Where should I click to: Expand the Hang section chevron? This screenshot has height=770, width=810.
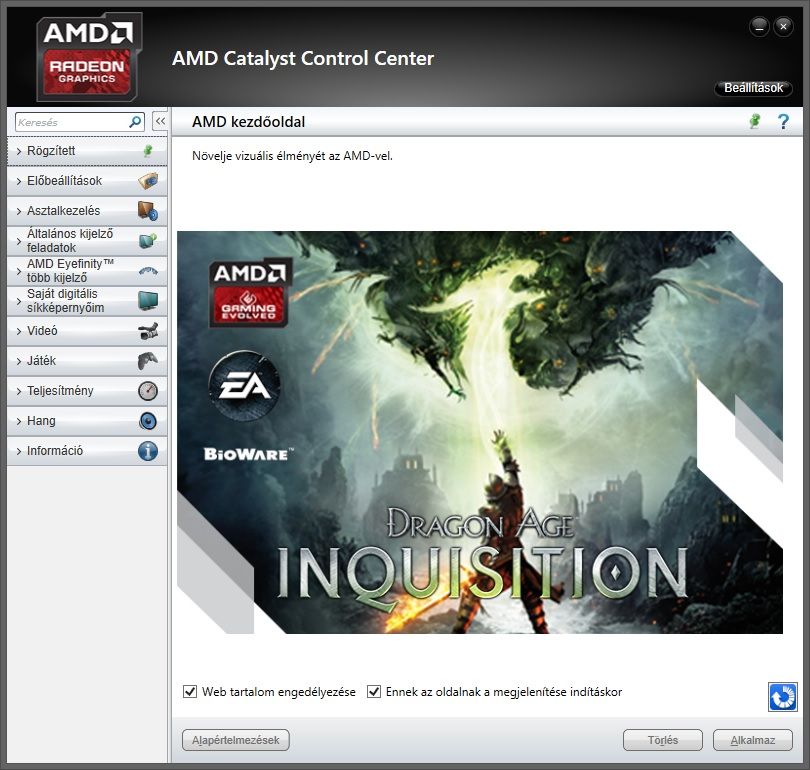19,421
